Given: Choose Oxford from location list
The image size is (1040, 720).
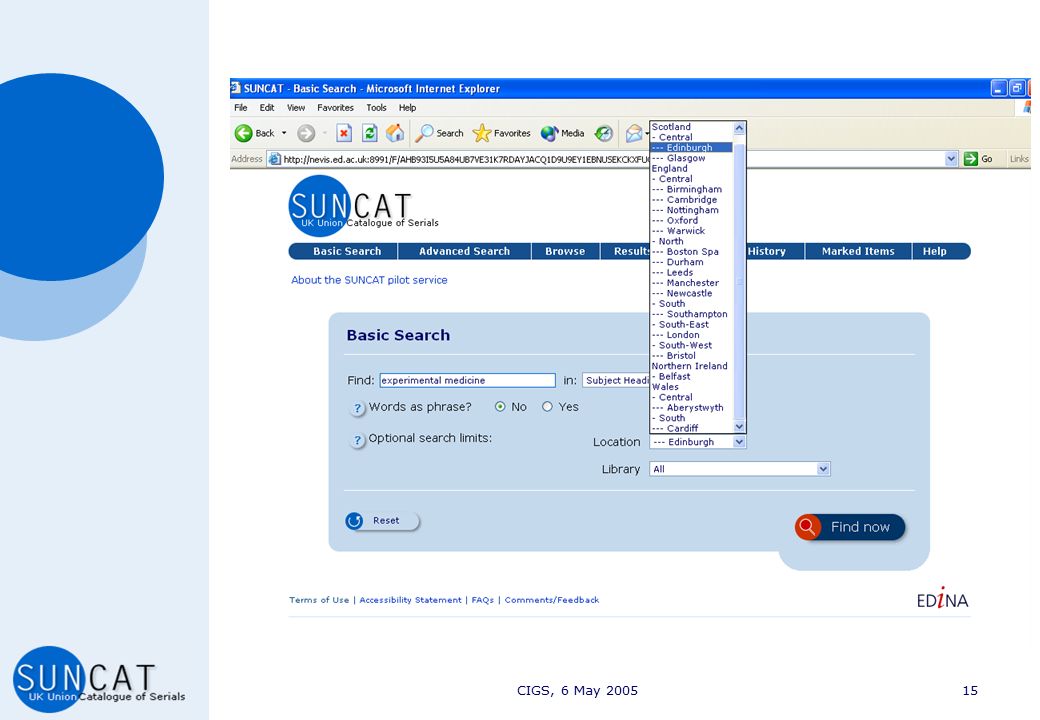Looking at the screenshot, I should pos(682,220).
